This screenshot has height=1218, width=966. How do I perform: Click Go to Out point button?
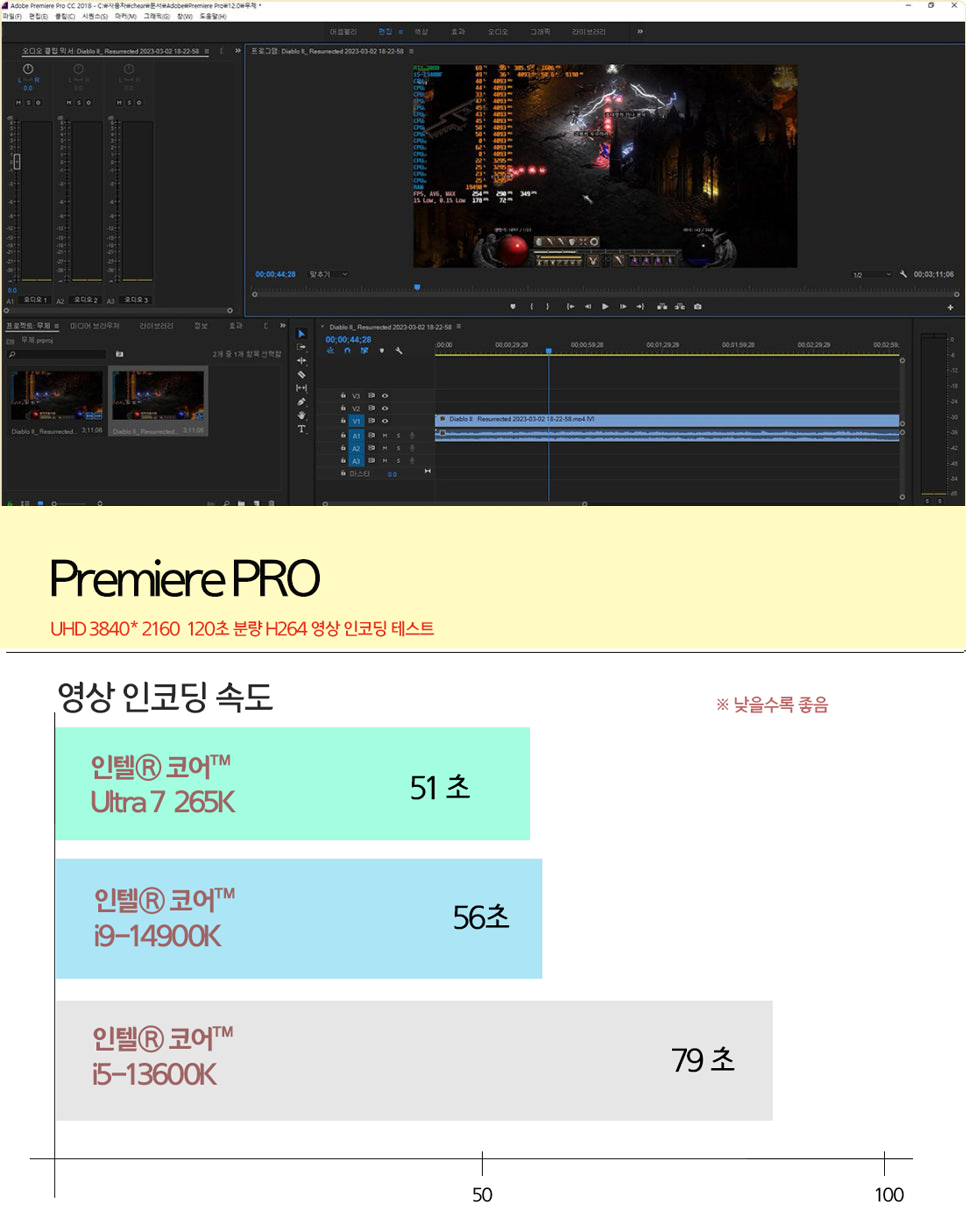click(x=640, y=306)
